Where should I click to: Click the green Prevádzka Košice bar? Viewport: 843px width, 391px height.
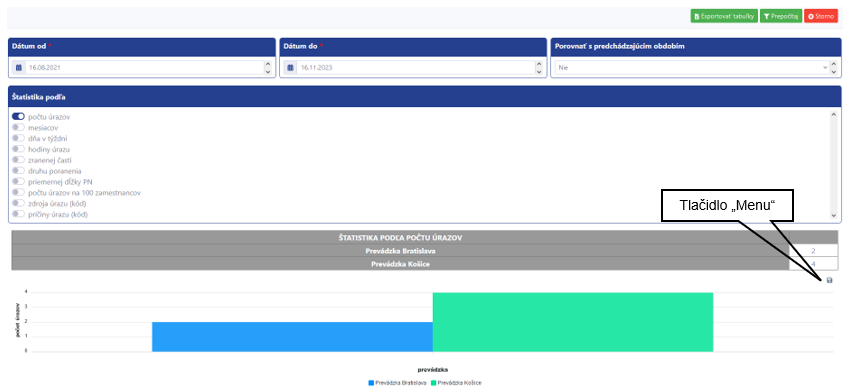pyautogui.click(x=573, y=322)
